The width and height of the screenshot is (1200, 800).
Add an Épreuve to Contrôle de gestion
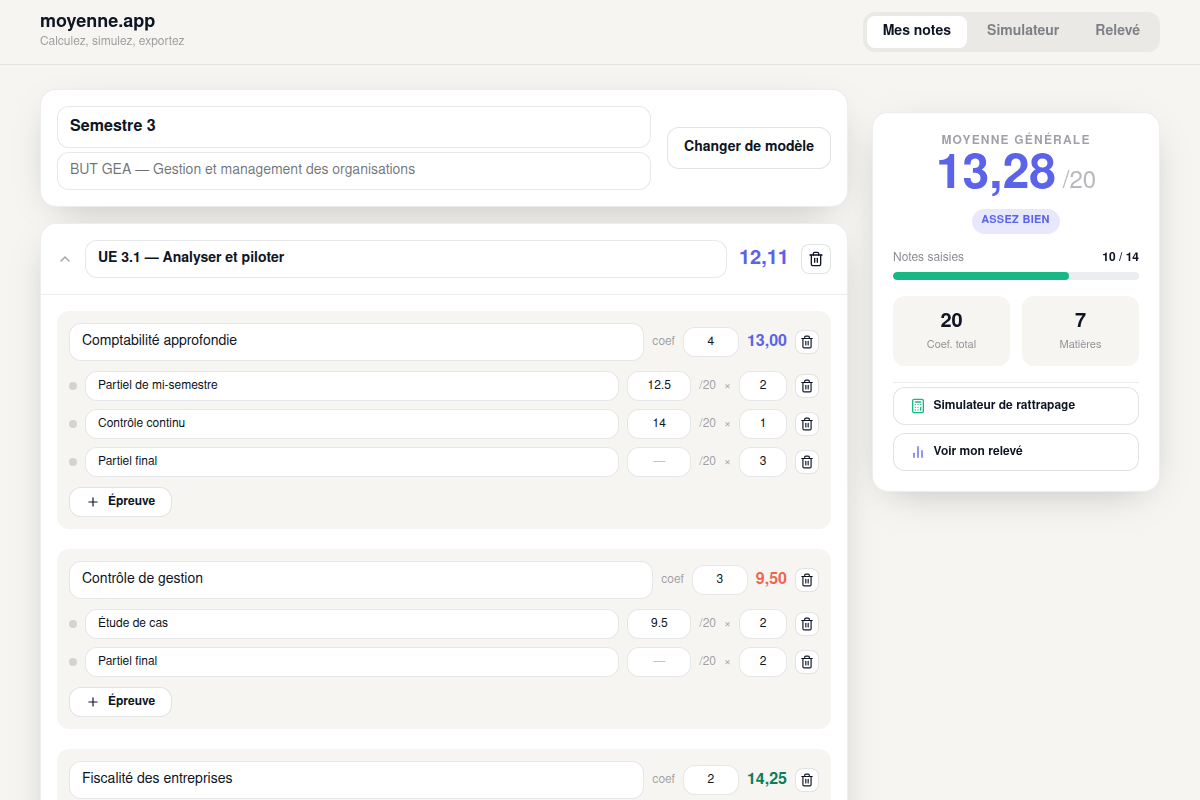[120, 702]
